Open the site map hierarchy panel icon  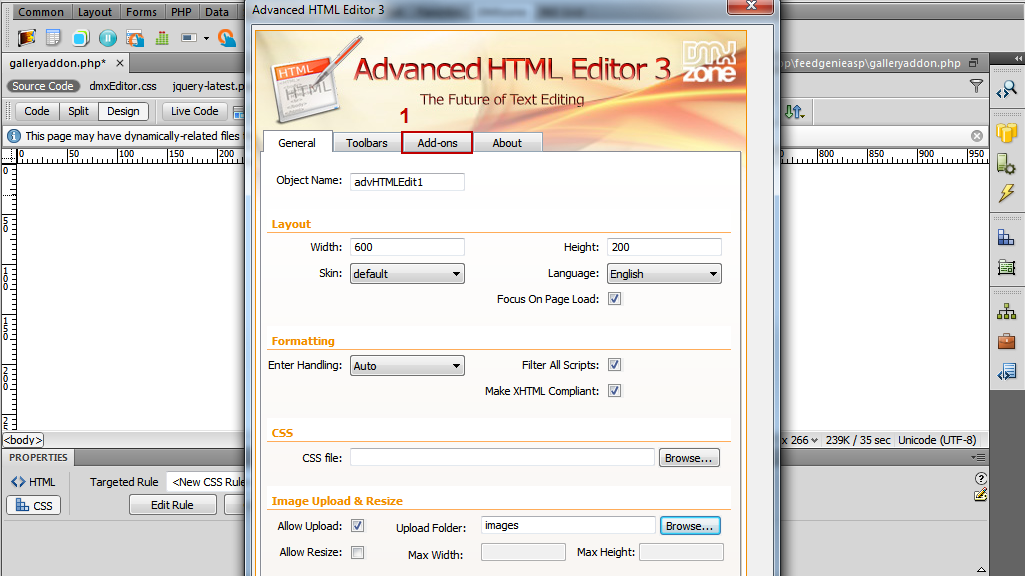point(1007,312)
